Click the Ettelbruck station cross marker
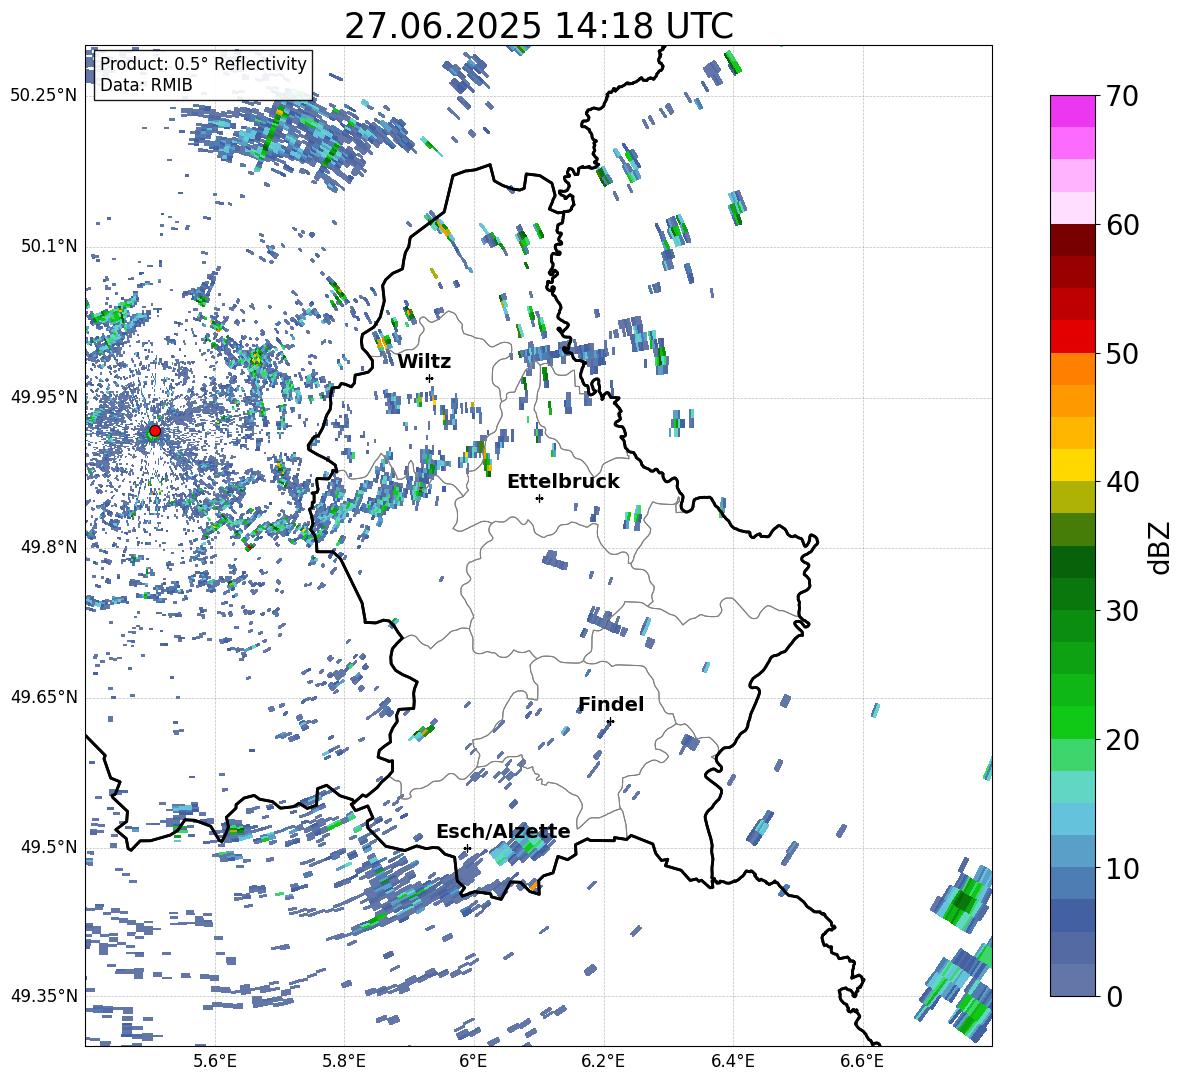The width and height of the screenshot is (1184, 1081). coord(539,498)
